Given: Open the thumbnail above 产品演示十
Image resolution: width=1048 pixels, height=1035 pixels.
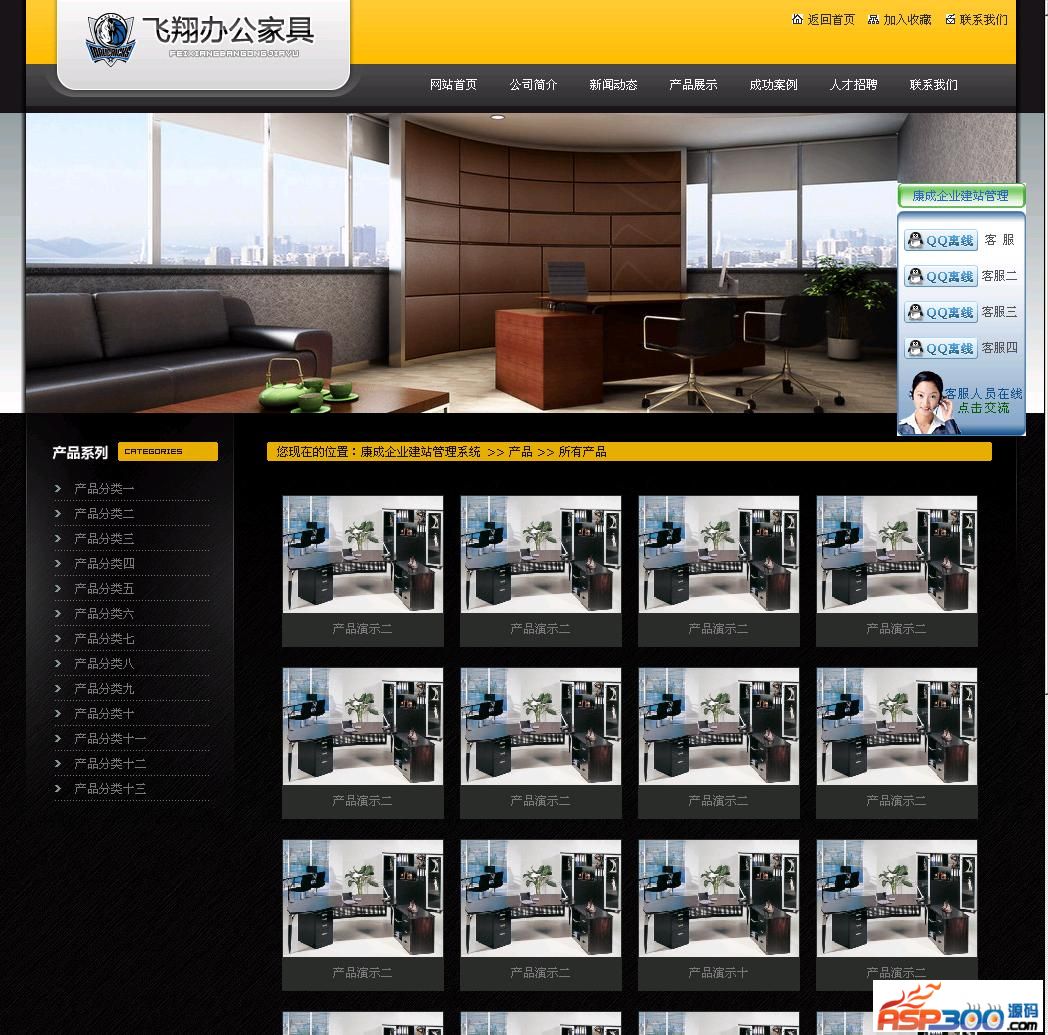Looking at the screenshot, I should pos(718,898).
